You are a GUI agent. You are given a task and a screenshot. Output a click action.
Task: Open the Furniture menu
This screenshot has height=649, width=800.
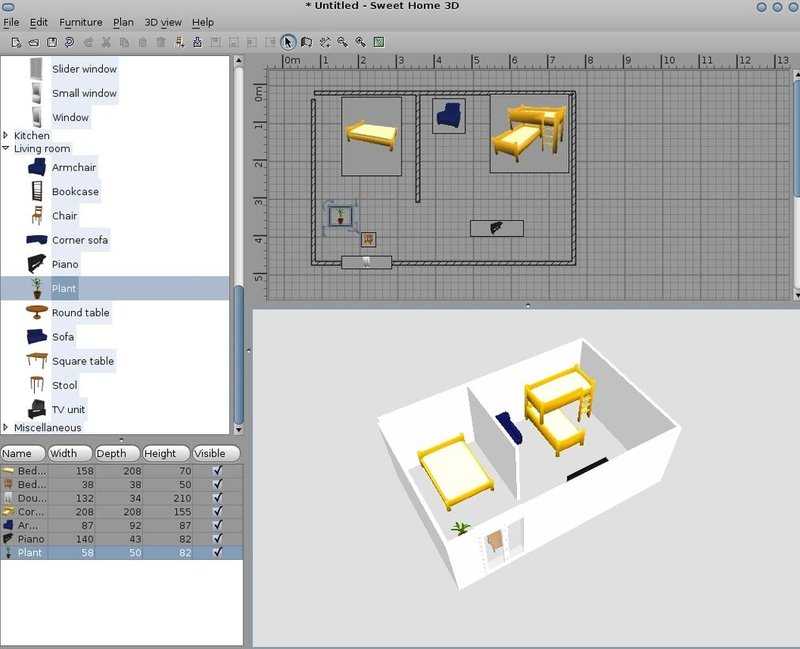click(x=80, y=22)
